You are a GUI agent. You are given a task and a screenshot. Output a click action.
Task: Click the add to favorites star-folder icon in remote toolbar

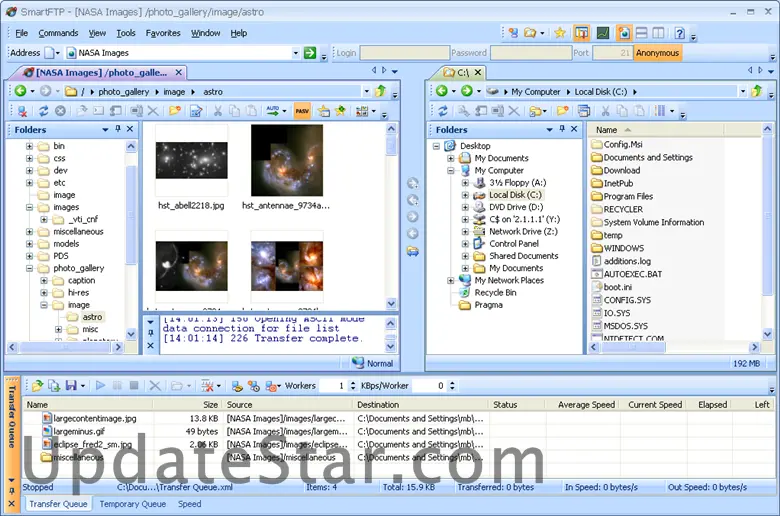pos(324,110)
